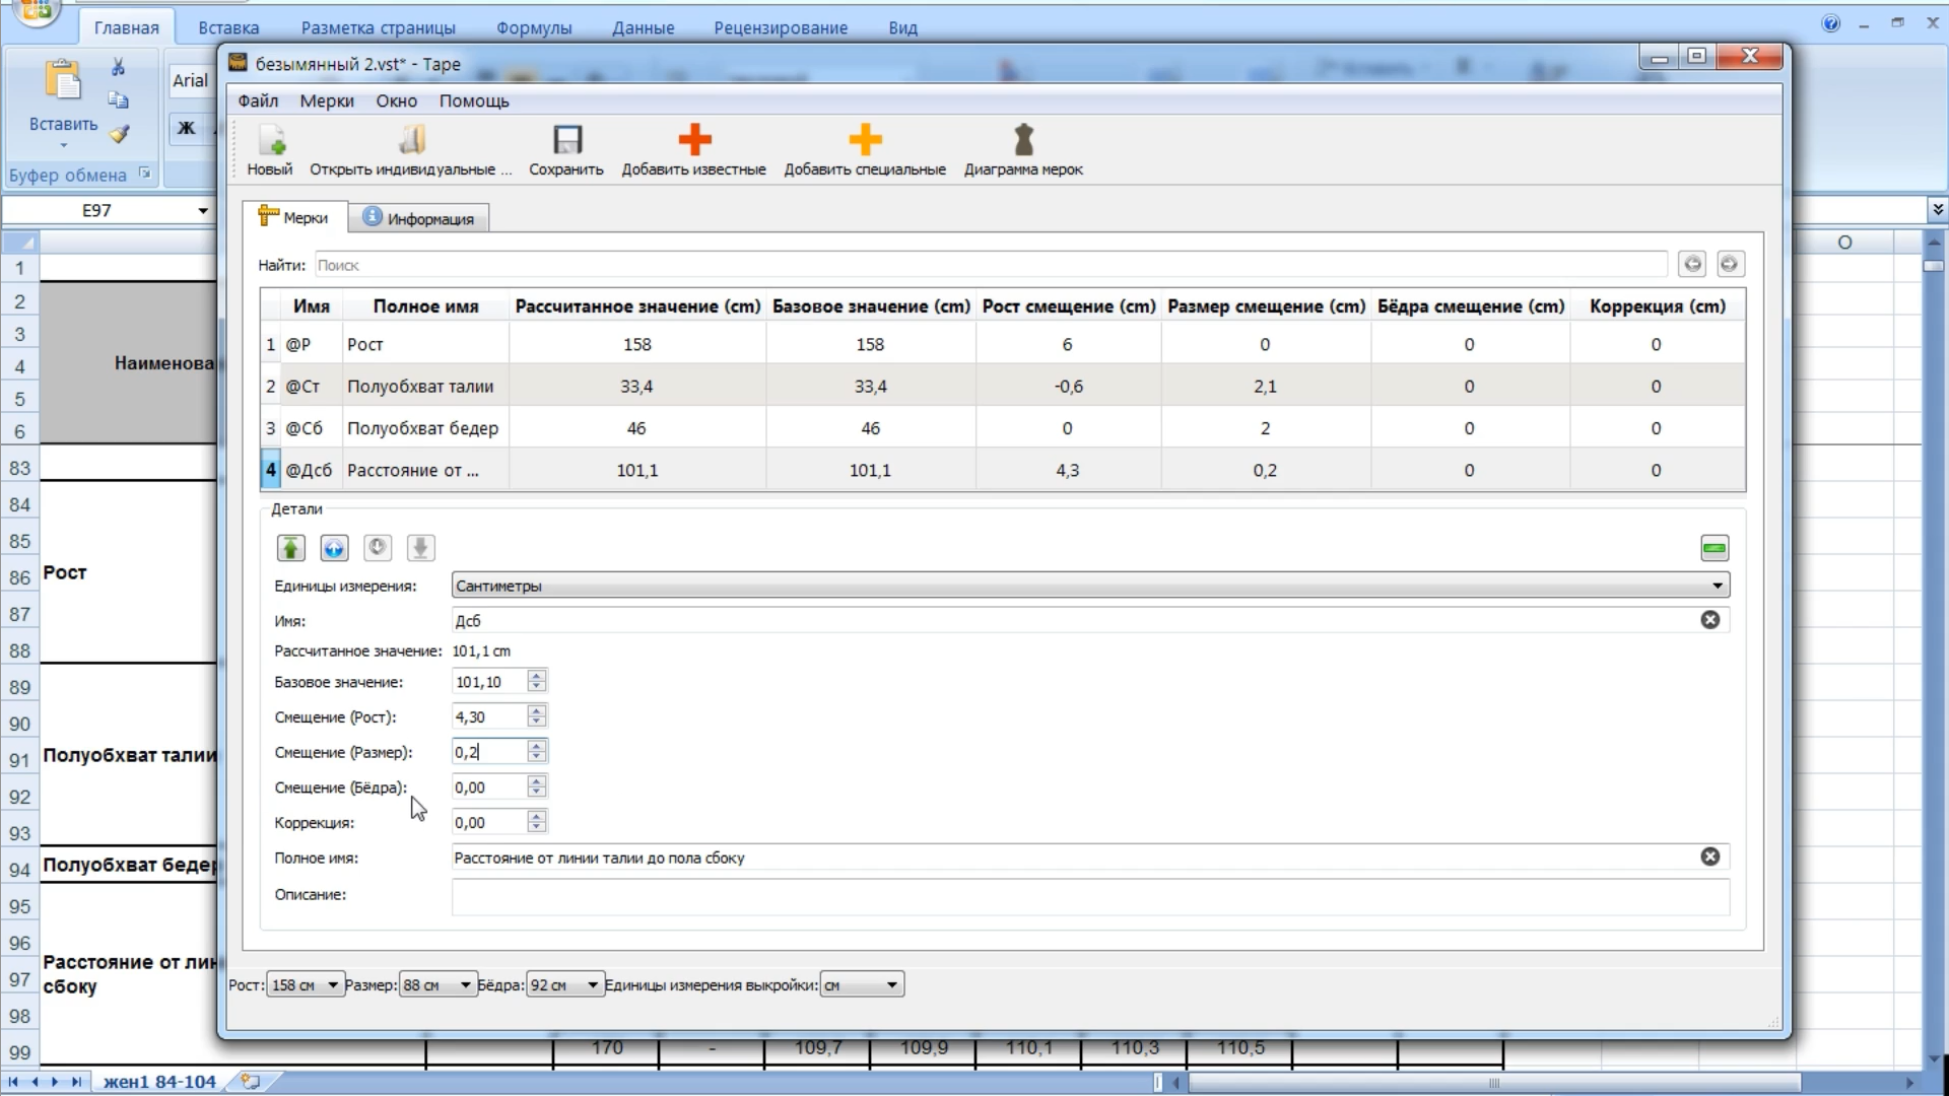Image resolution: width=1949 pixels, height=1096 pixels.
Task: Select the Мерки tab
Action: [294, 217]
